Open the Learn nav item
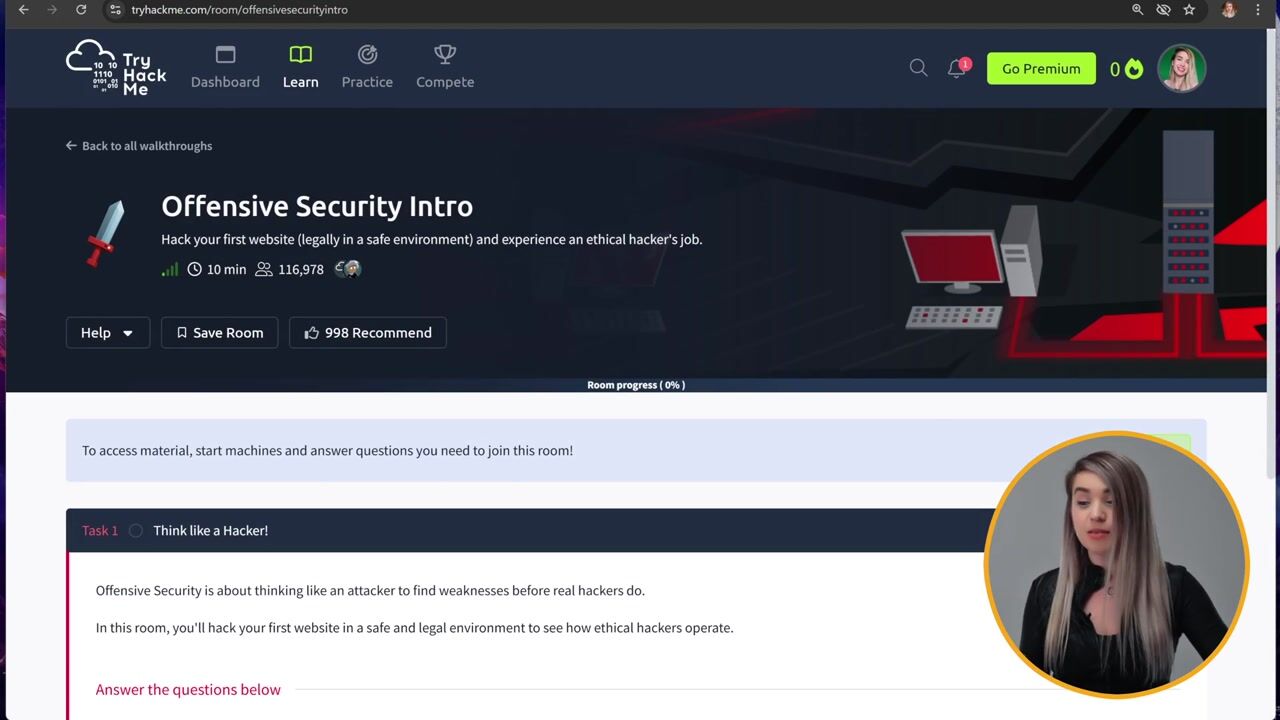This screenshot has width=1280, height=720. [300, 68]
